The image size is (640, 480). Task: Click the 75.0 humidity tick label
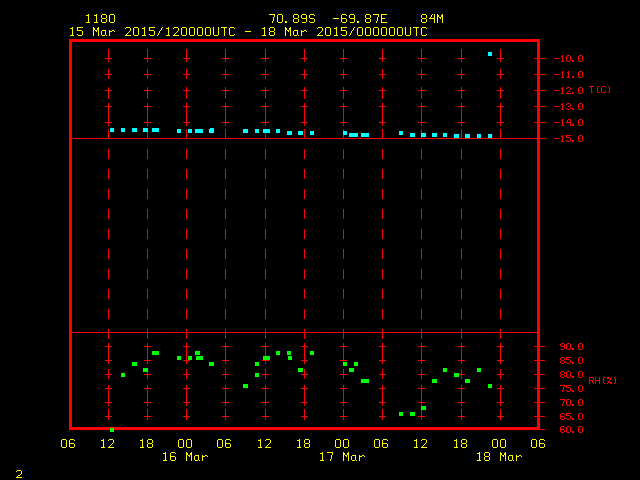(569, 389)
